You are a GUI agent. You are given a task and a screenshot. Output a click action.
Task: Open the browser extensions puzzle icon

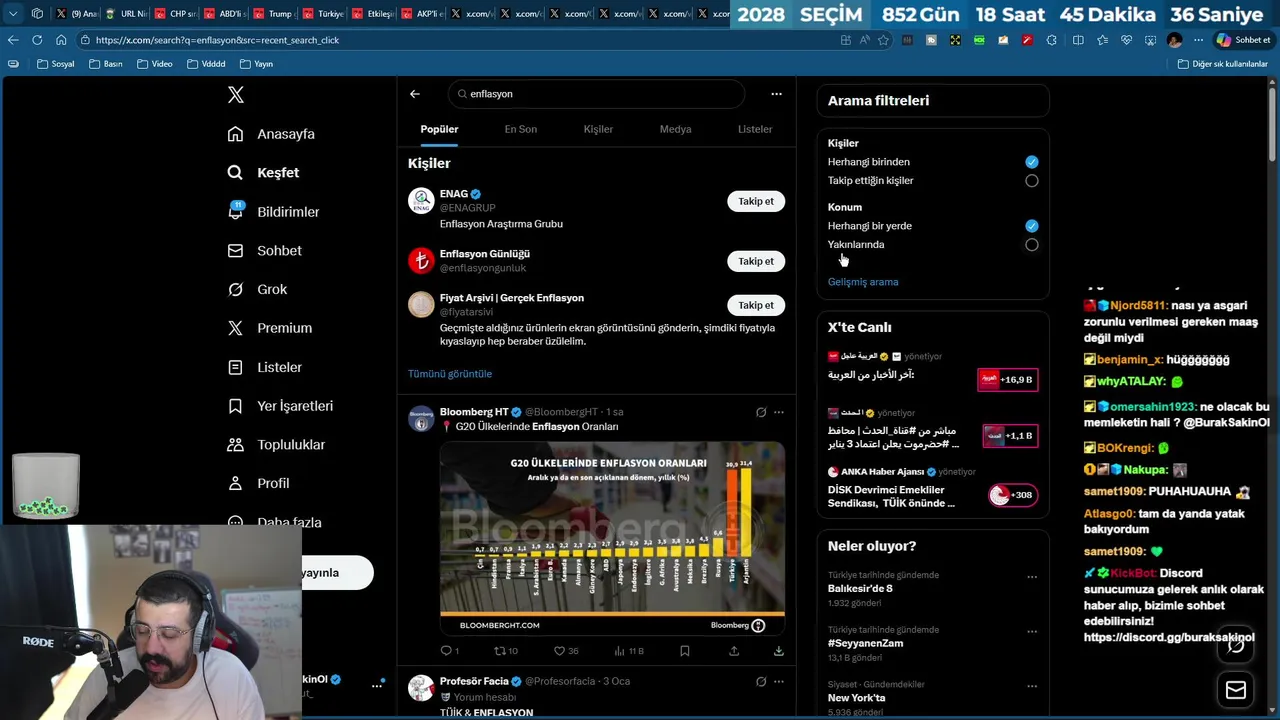pyautogui.click(x=1051, y=40)
